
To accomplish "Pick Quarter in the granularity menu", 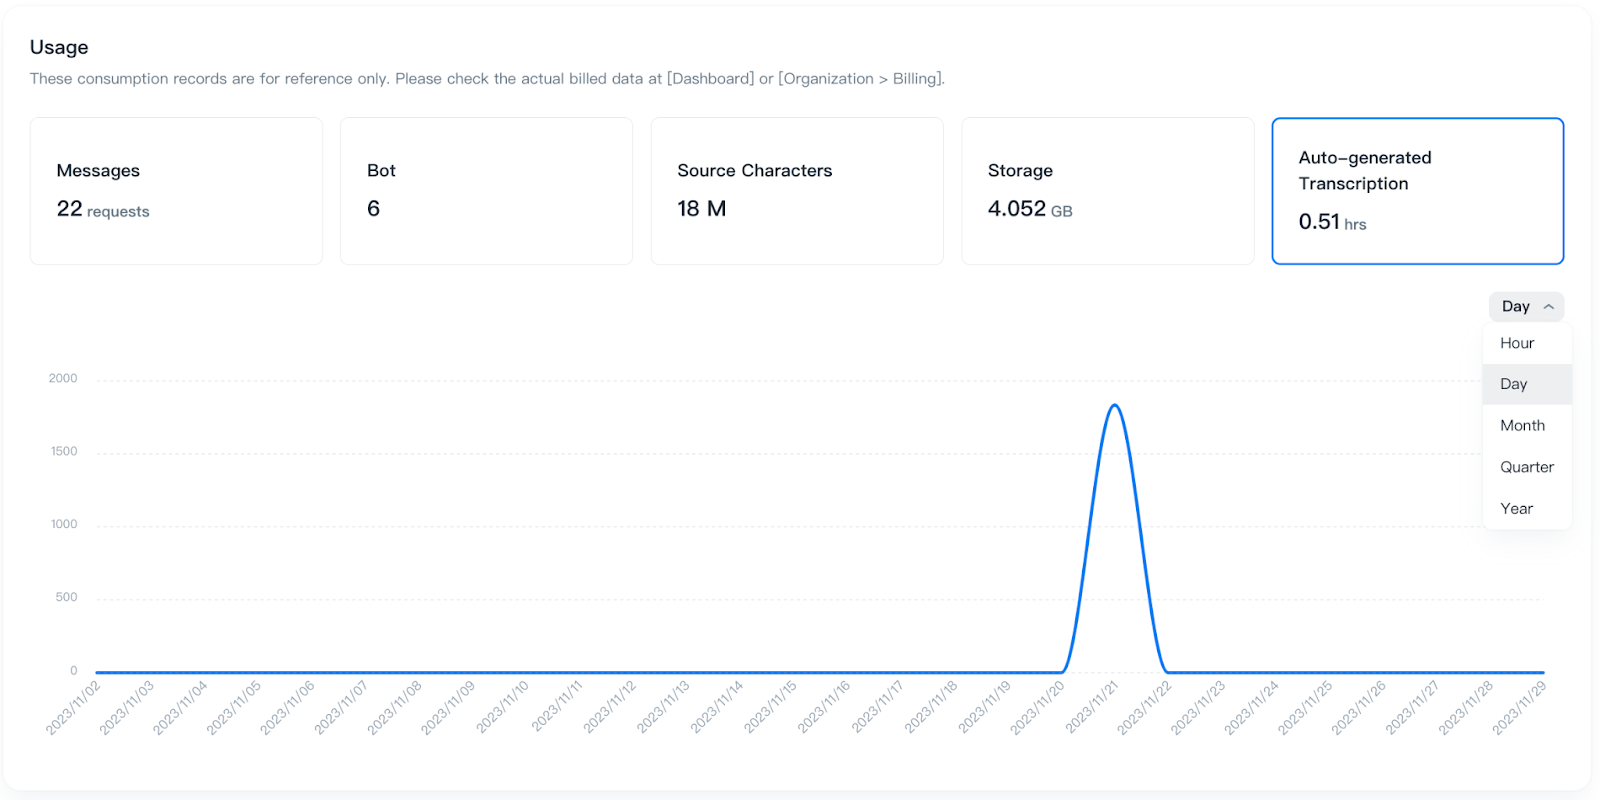I will coord(1526,467).
